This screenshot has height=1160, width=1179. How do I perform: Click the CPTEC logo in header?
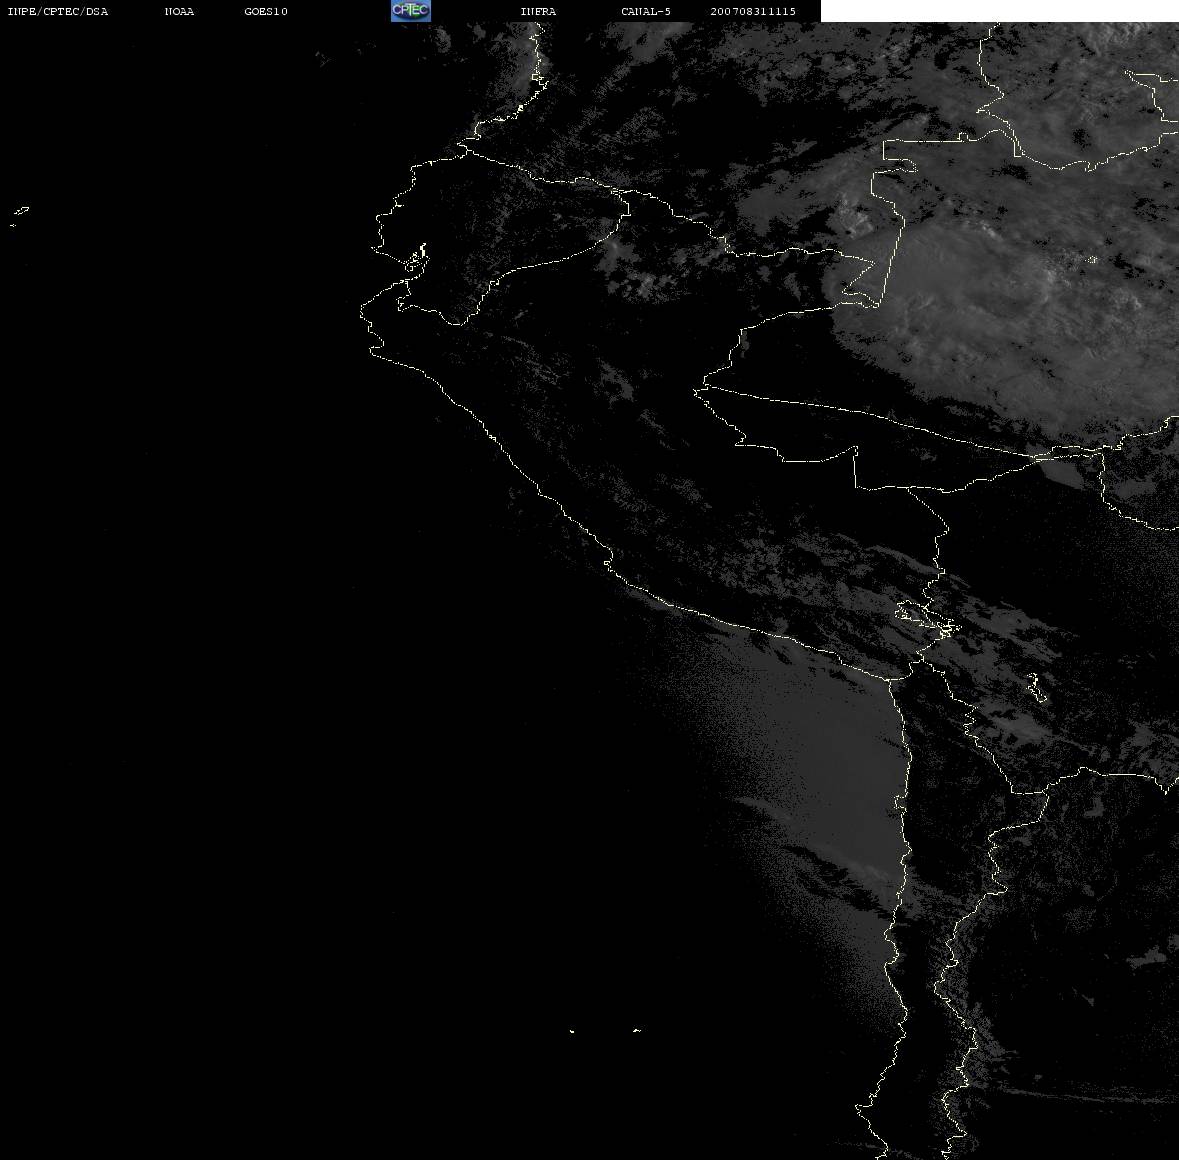pyautogui.click(x=411, y=11)
